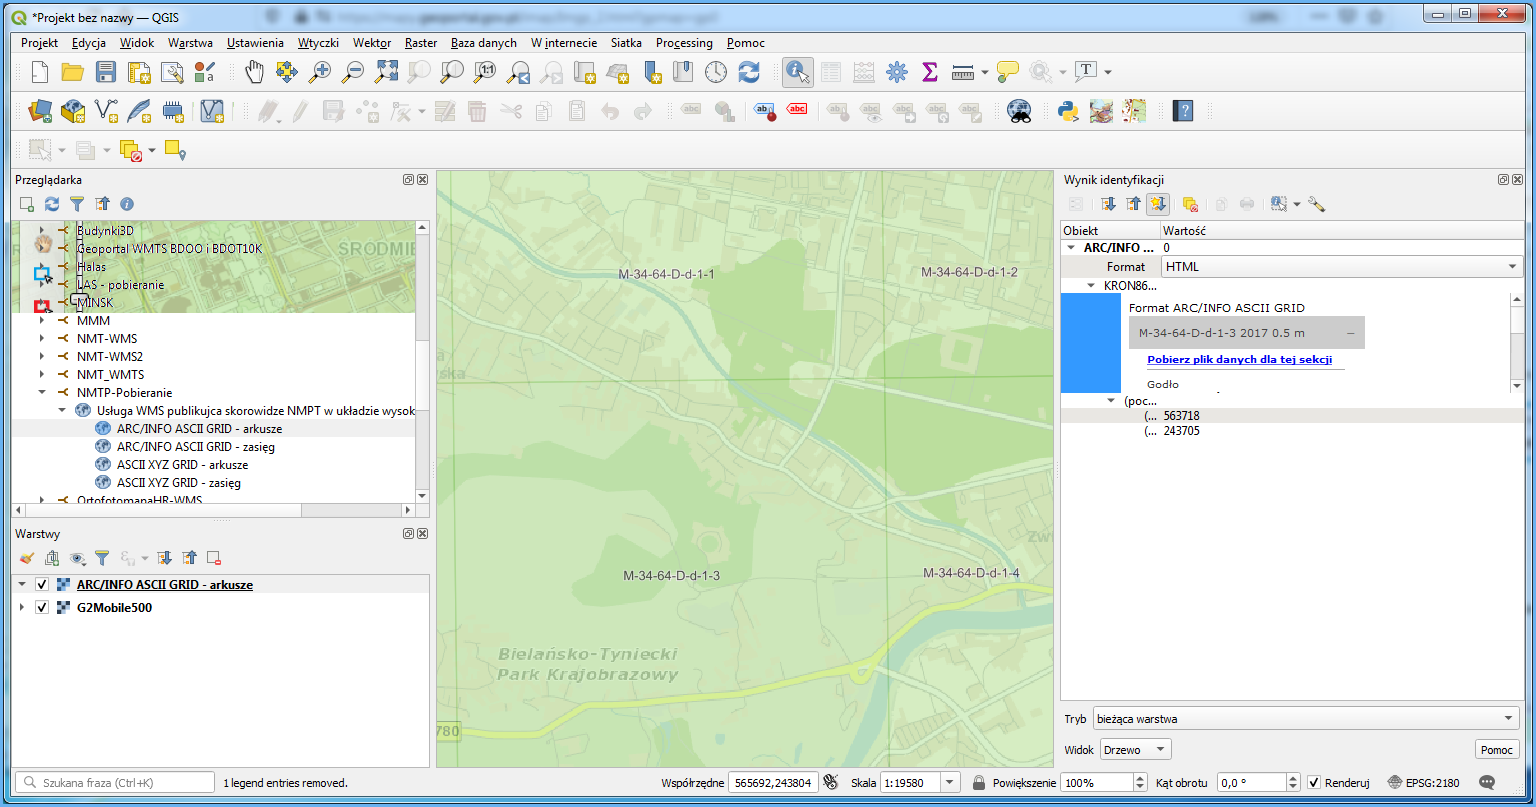This screenshot has height=807, width=1536.
Task: Toggle visibility of G2Mobile500 layer
Action: (x=42, y=608)
